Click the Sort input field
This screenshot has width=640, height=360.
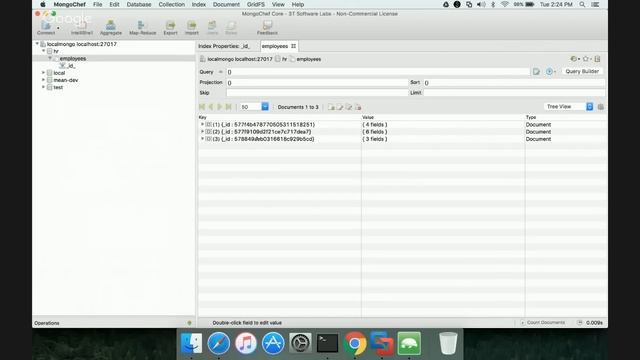(514, 83)
